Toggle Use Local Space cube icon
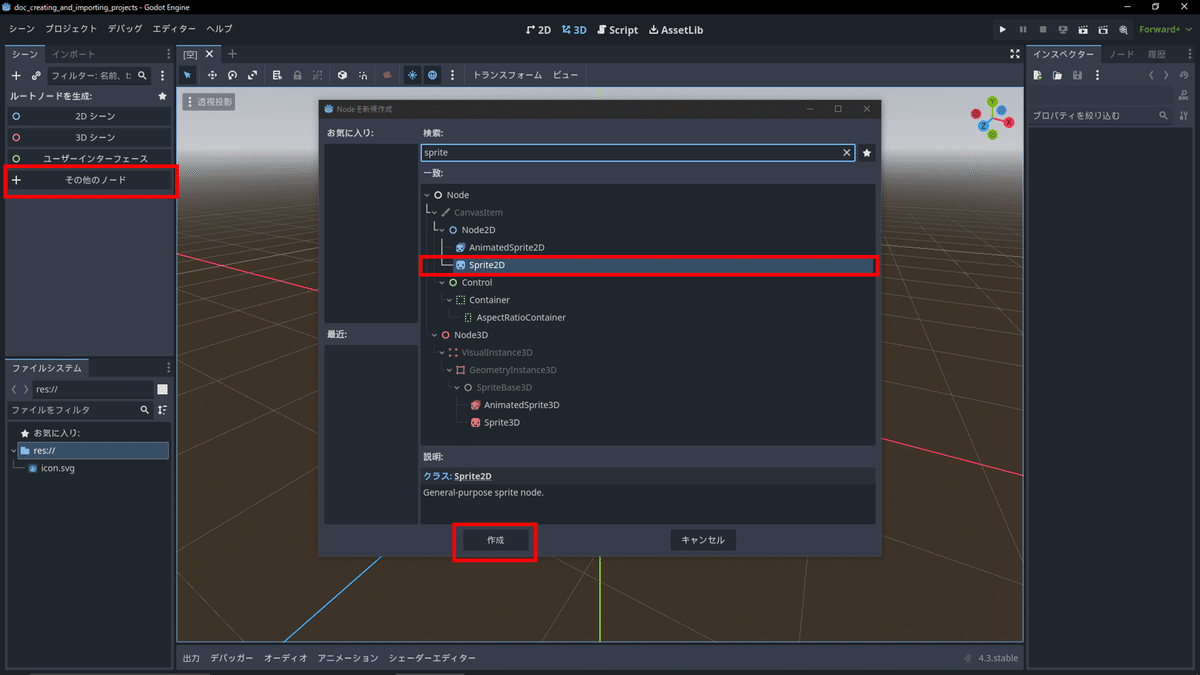 pos(342,75)
